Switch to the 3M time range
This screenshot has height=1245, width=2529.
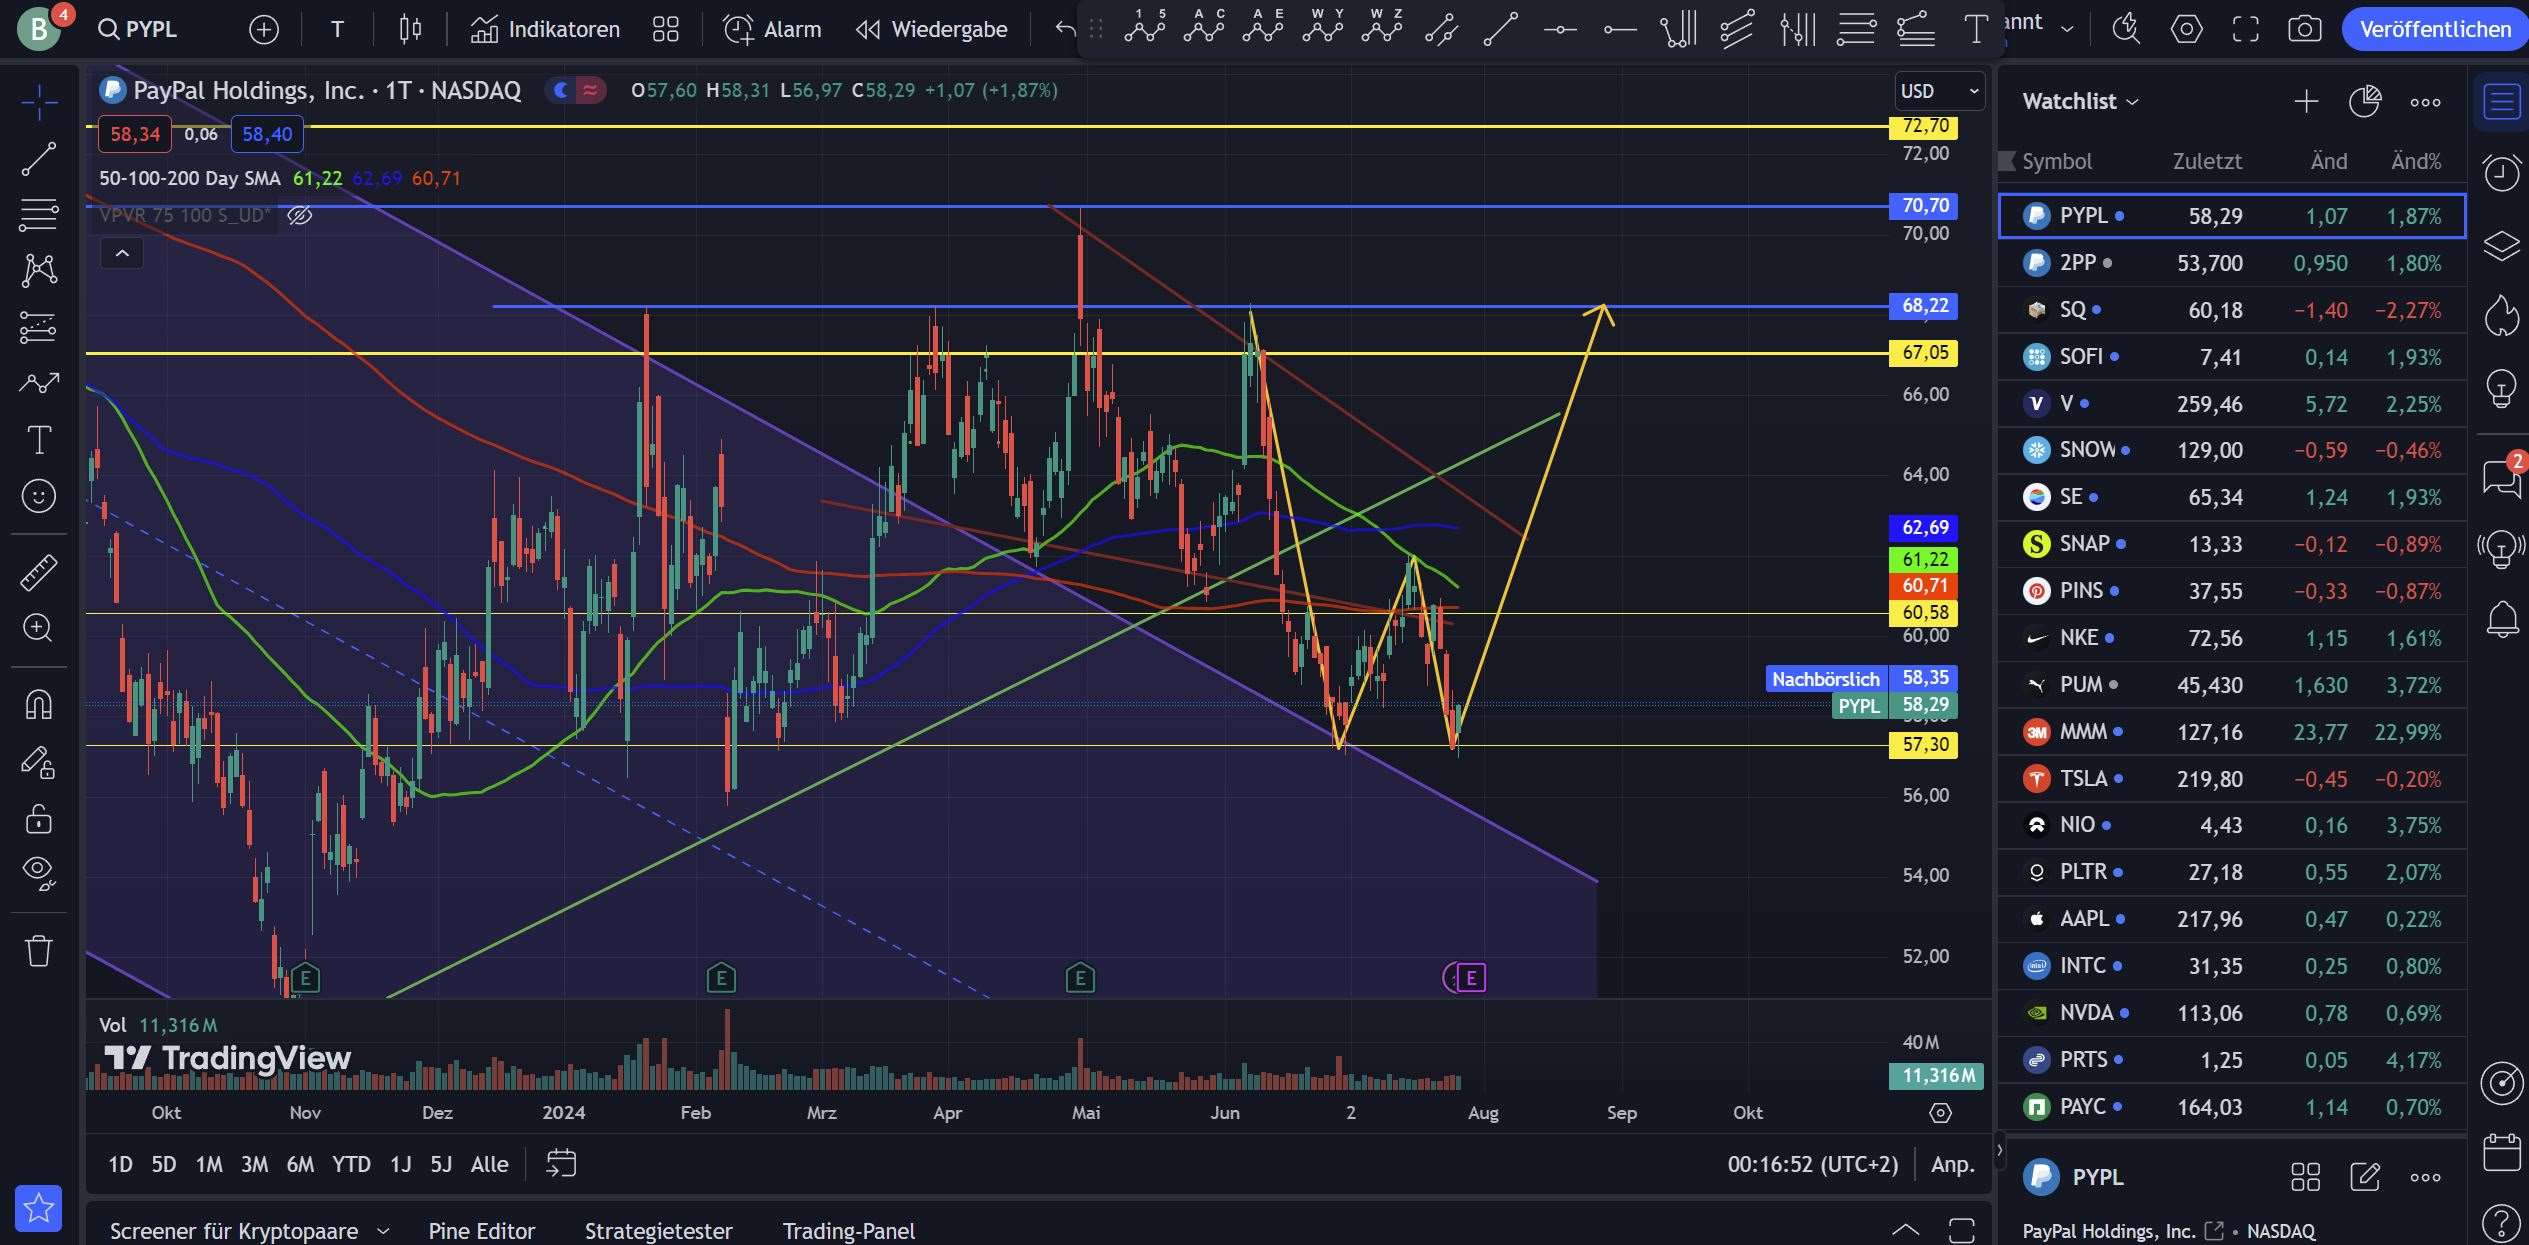tap(254, 1164)
